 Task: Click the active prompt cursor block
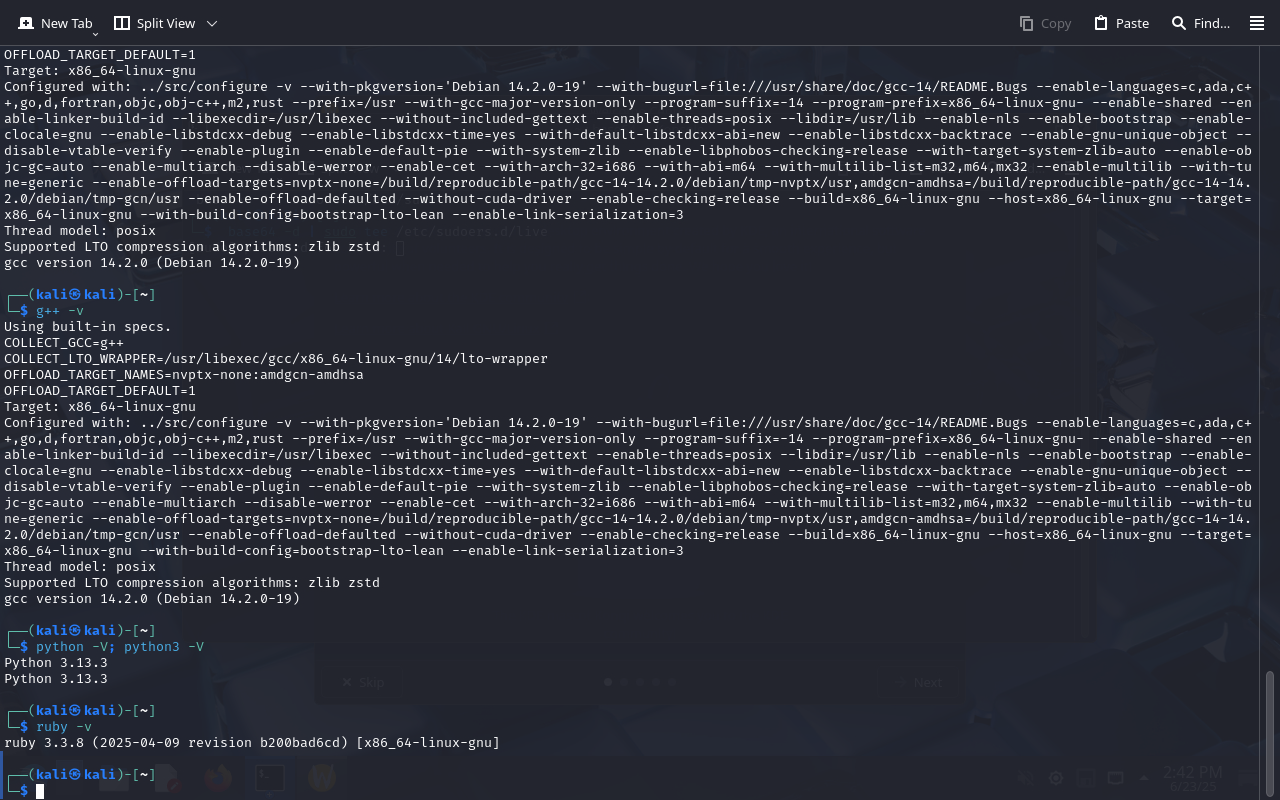click(40, 791)
